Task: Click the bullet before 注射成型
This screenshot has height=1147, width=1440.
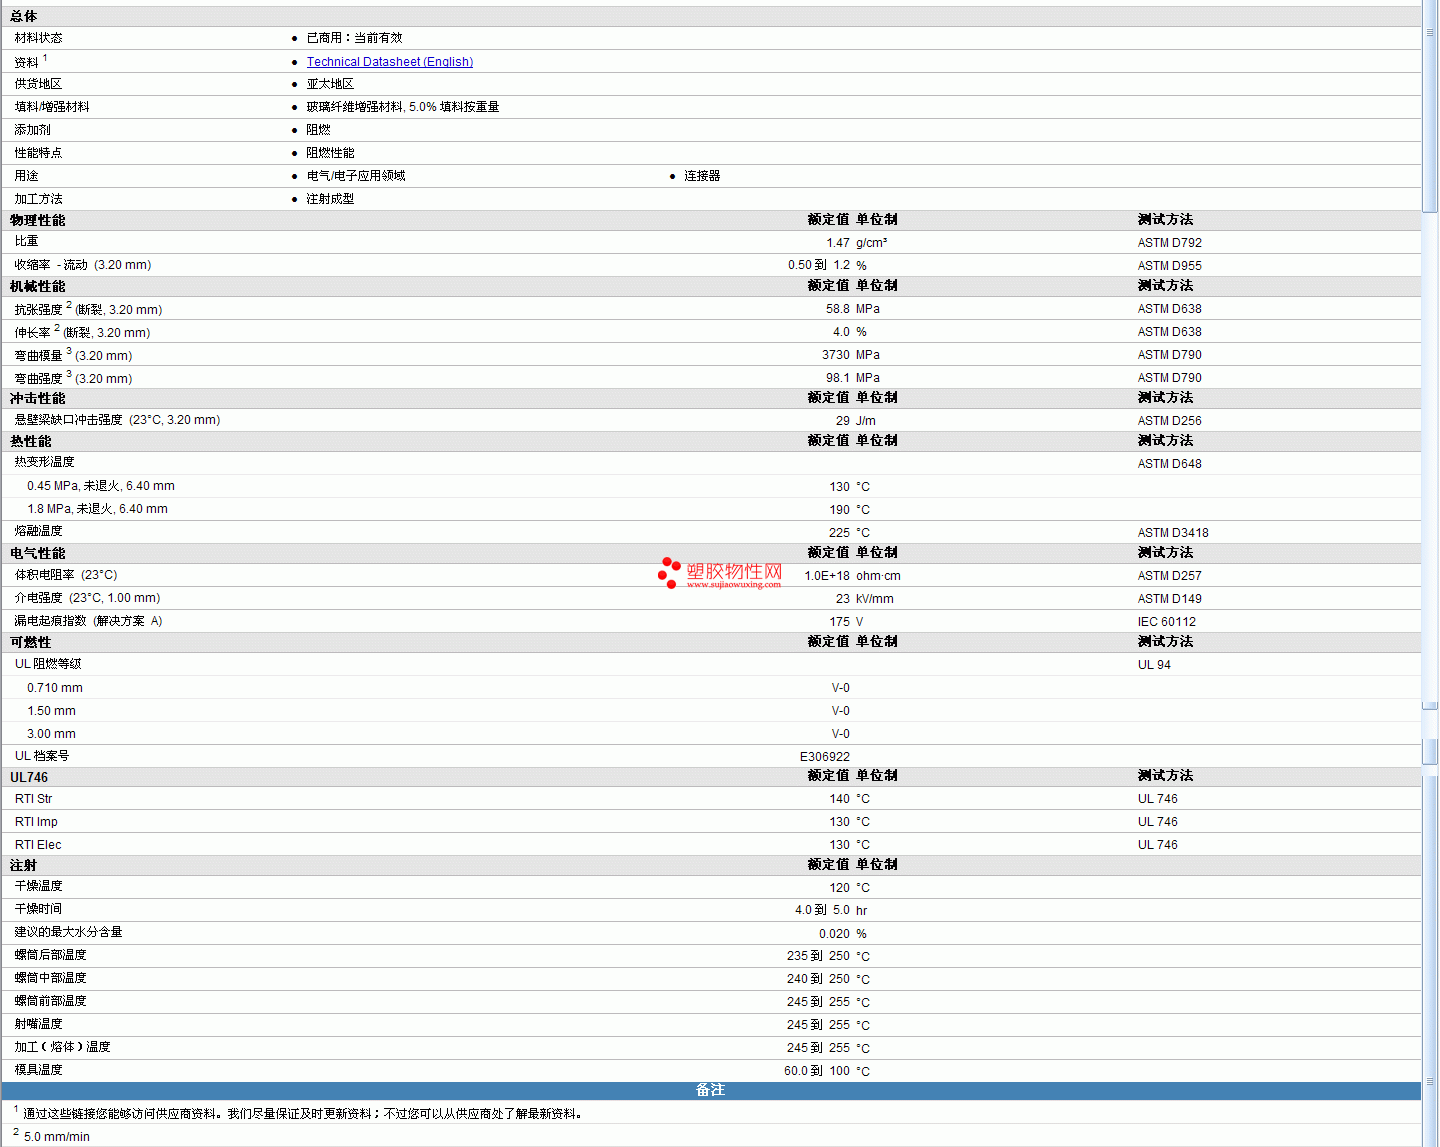Action: tap(294, 200)
